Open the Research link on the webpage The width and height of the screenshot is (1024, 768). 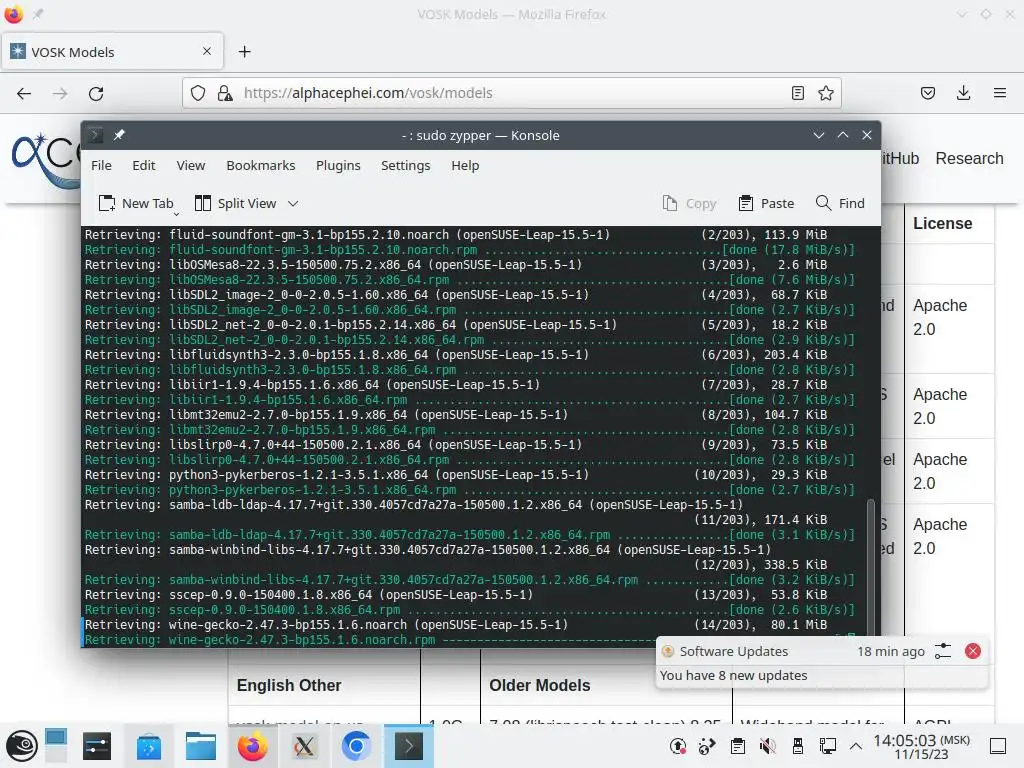click(x=969, y=159)
